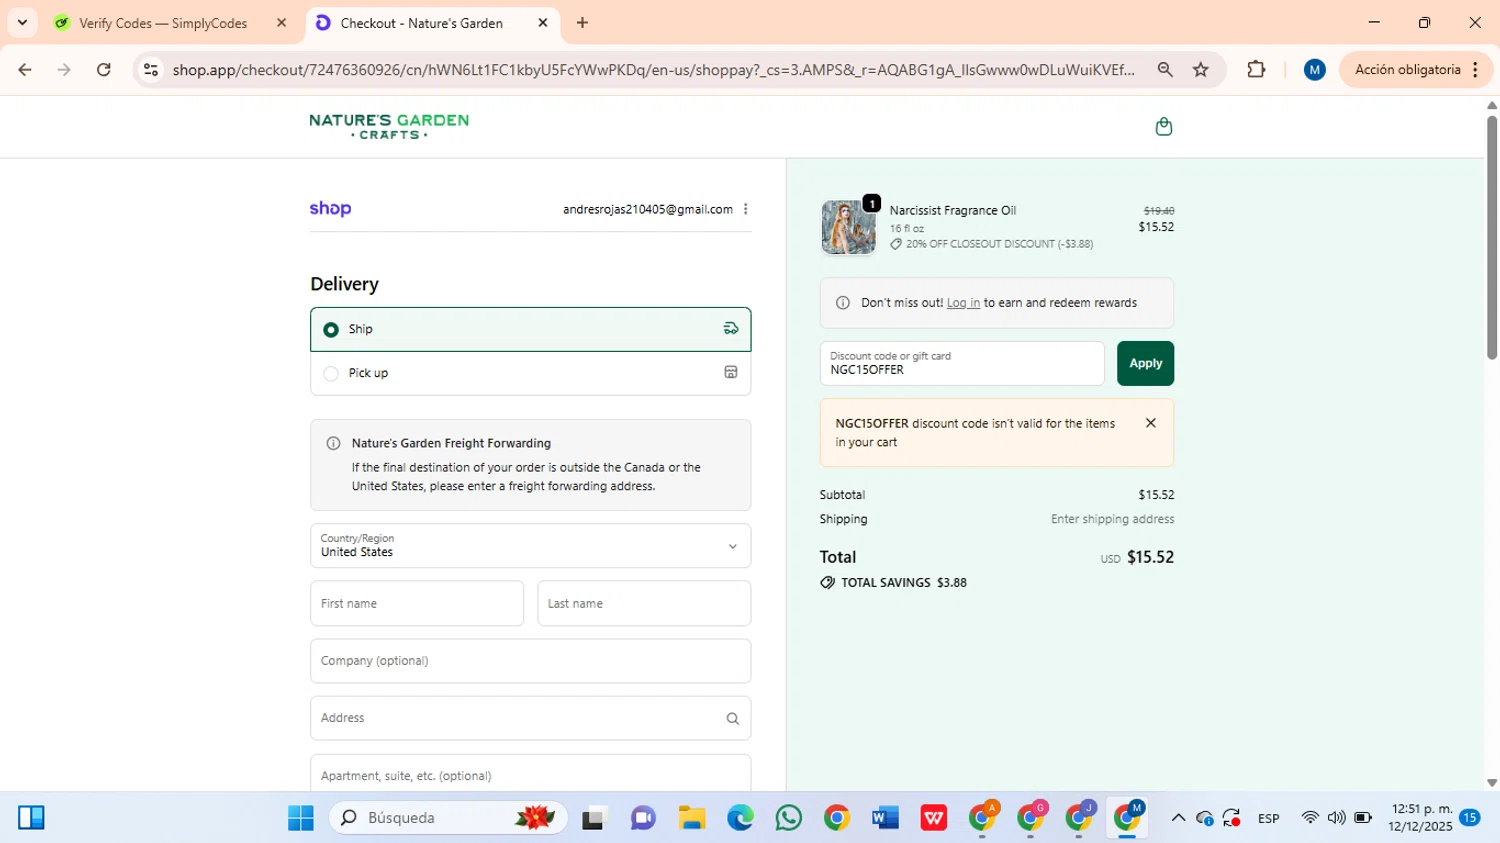Open the taskbar clock and date
The height and width of the screenshot is (843, 1500).
point(1420,818)
